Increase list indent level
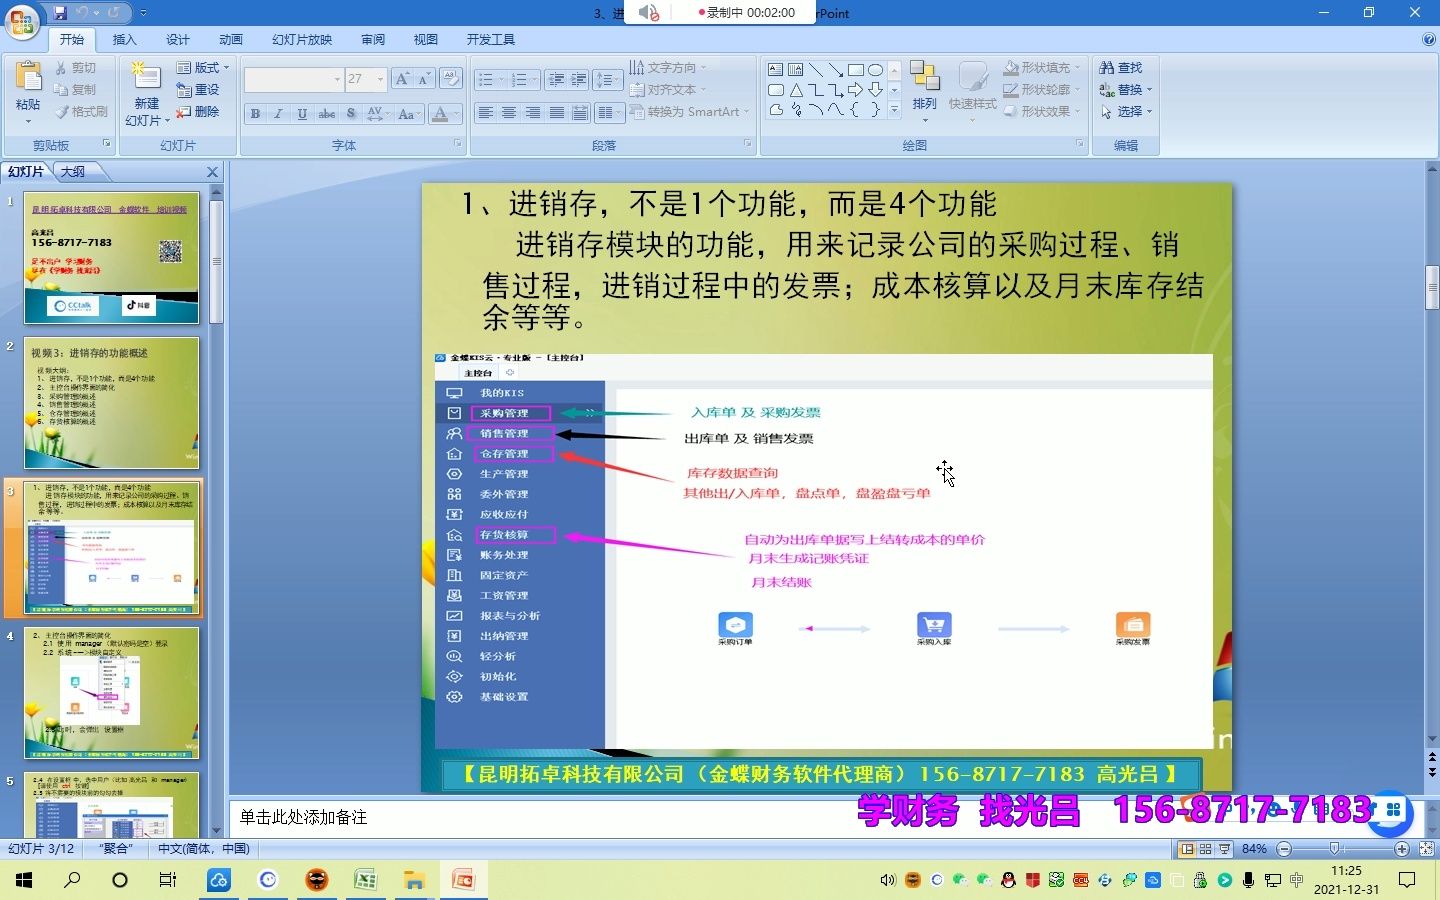 coord(579,79)
